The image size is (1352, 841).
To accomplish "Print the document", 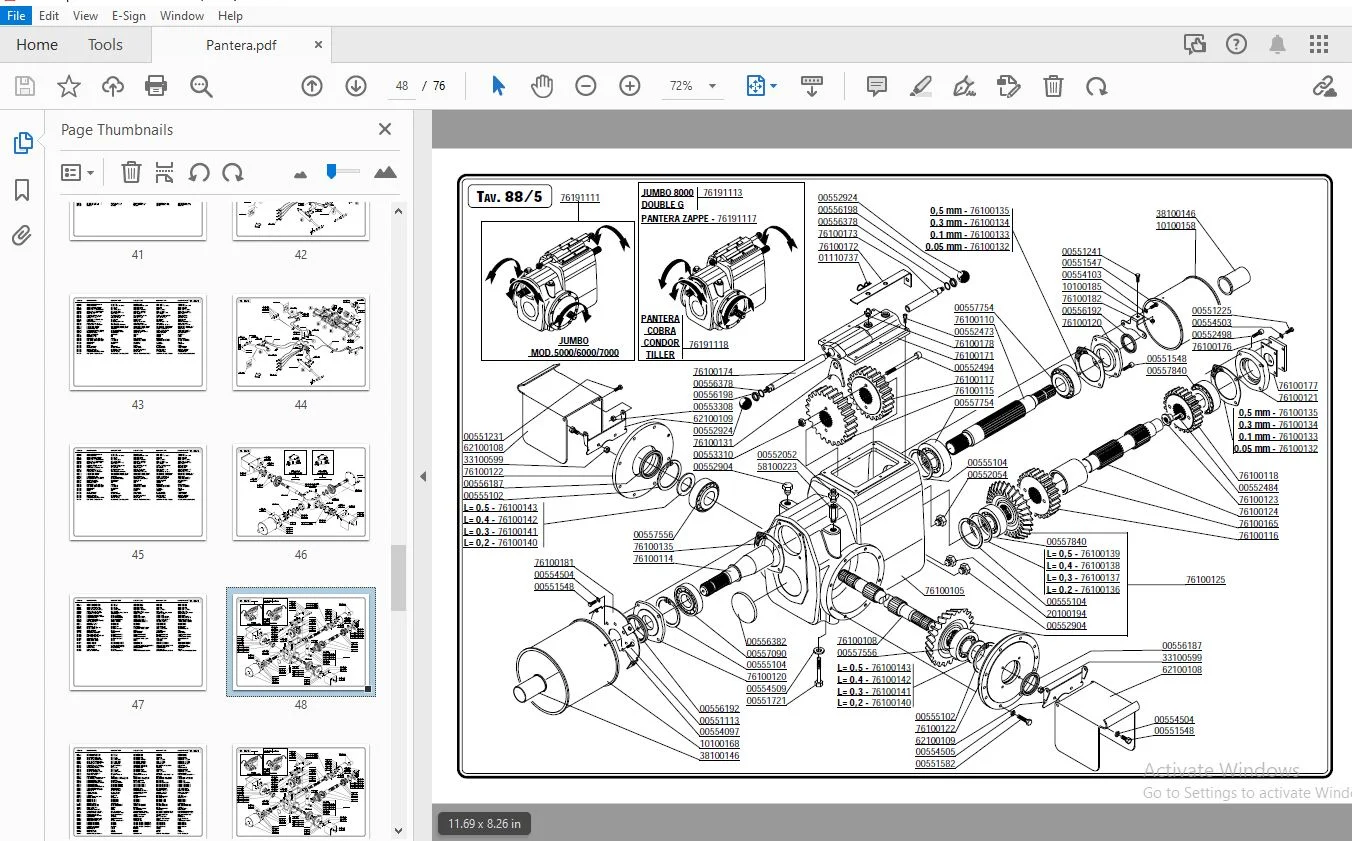I will point(156,86).
